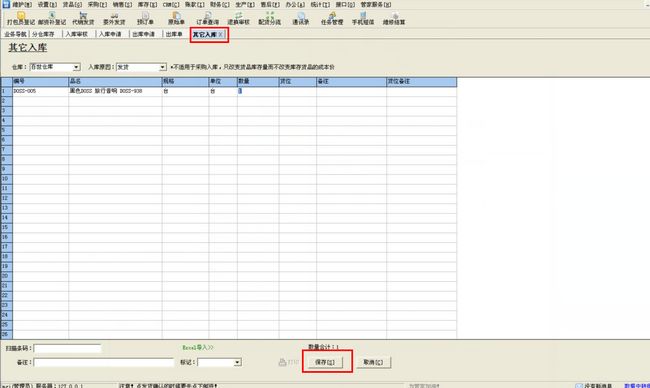Open the 财务 menu
650x388 pixels.
219,5
